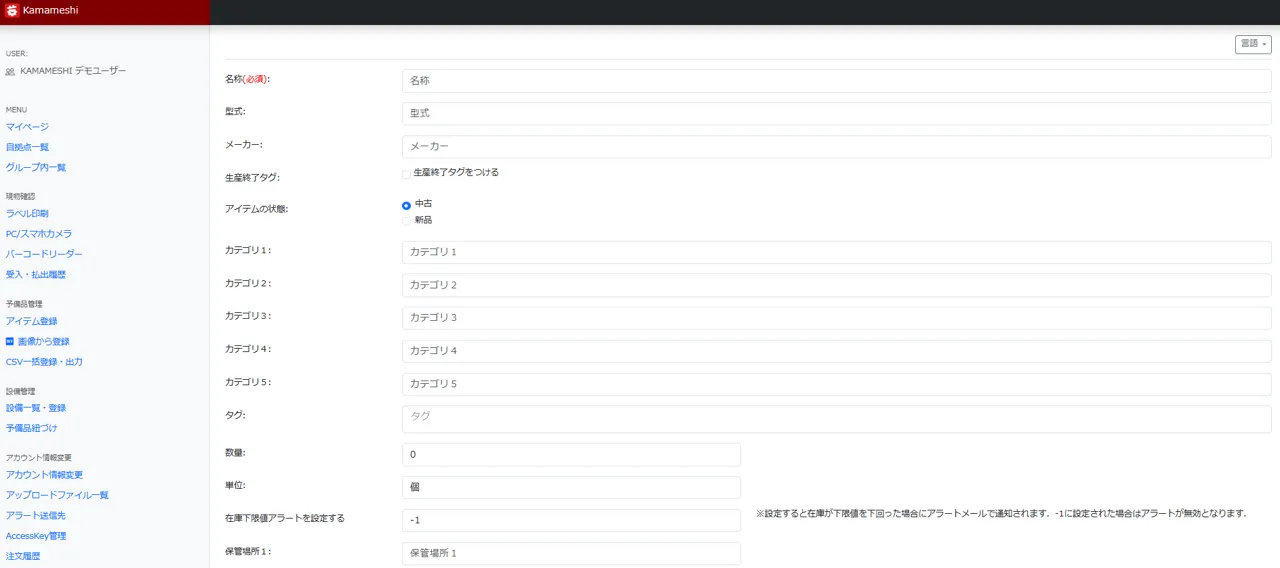1280x568 pixels.
Task: Open PC/スマホカメラ menu item
Action: click(39, 234)
